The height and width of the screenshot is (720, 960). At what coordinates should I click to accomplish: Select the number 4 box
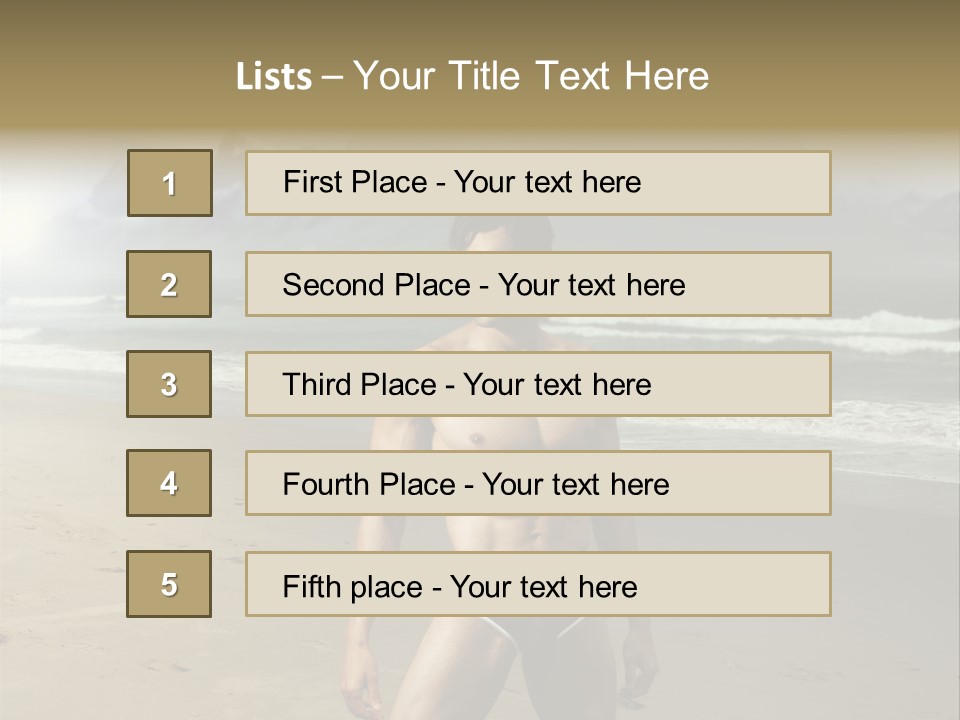pyautogui.click(x=169, y=483)
